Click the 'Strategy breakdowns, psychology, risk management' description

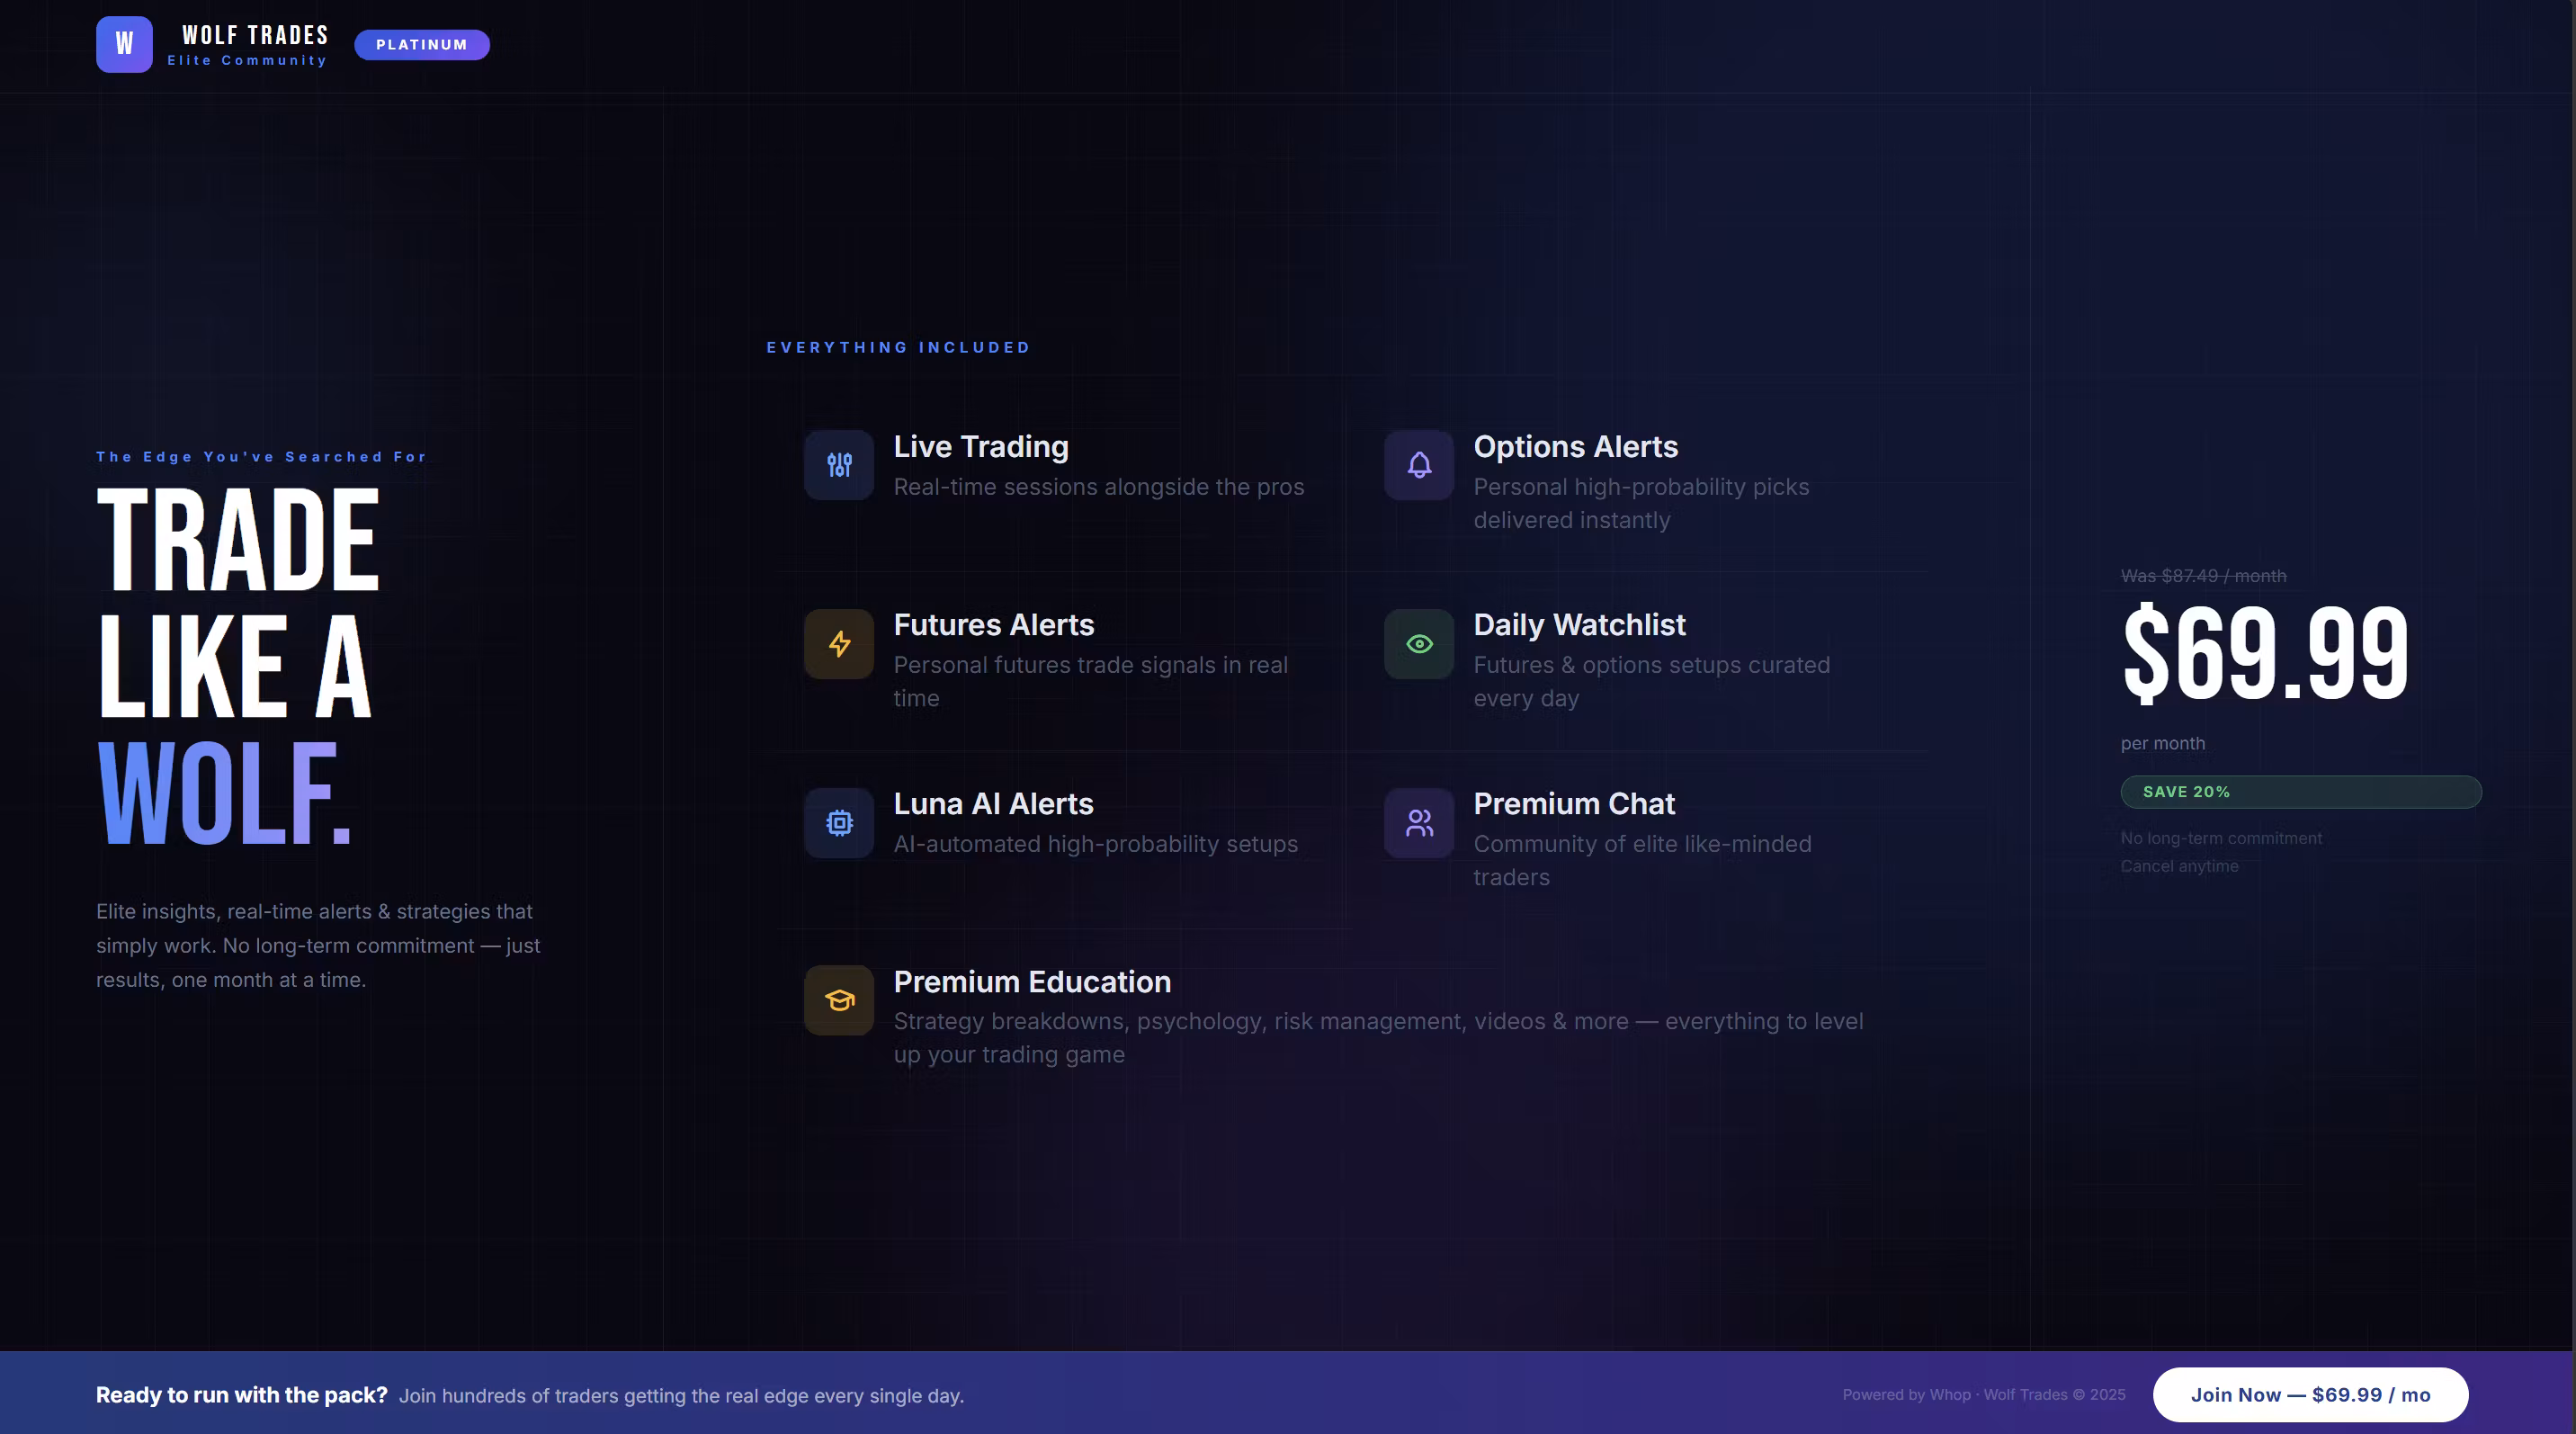(x=1378, y=1037)
